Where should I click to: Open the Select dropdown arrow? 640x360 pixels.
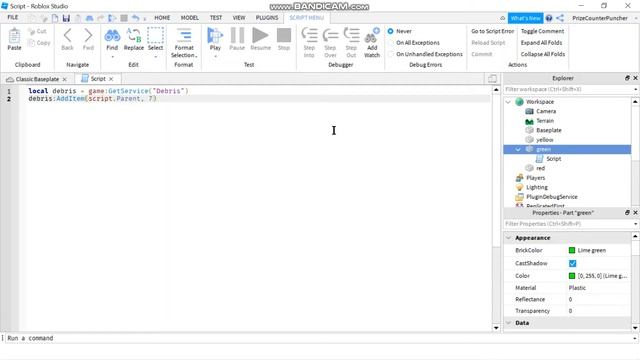156,57
